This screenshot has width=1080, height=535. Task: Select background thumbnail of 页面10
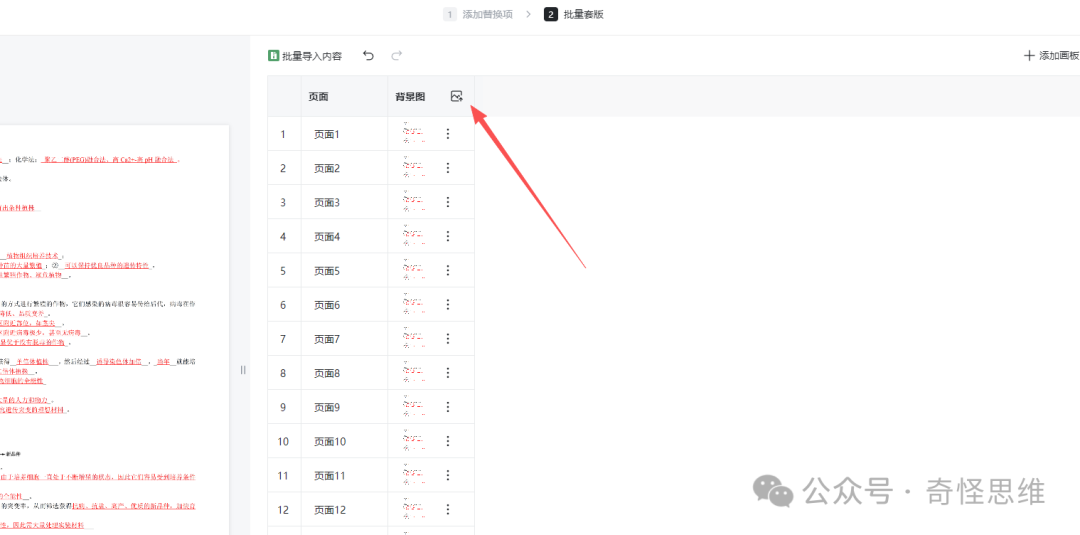pos(414,441)
